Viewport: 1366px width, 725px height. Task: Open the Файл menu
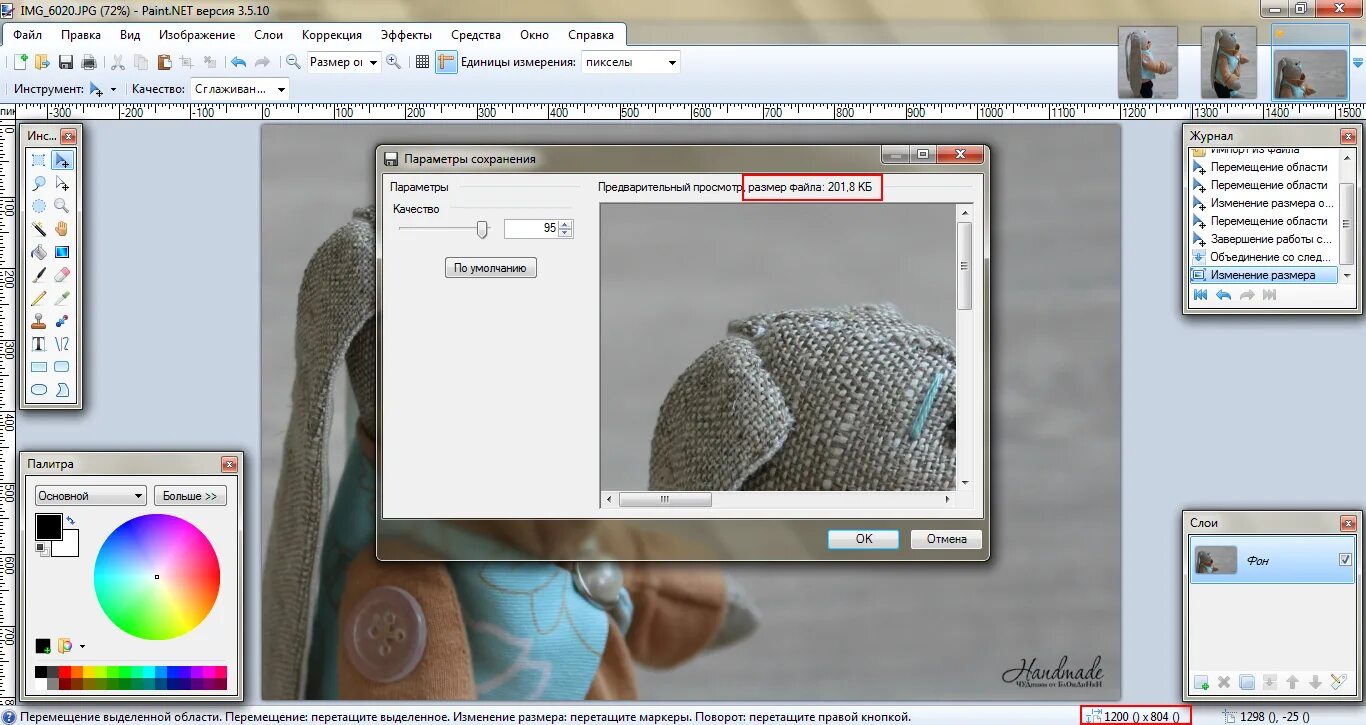pyautogui.click(x=27, y=35)
